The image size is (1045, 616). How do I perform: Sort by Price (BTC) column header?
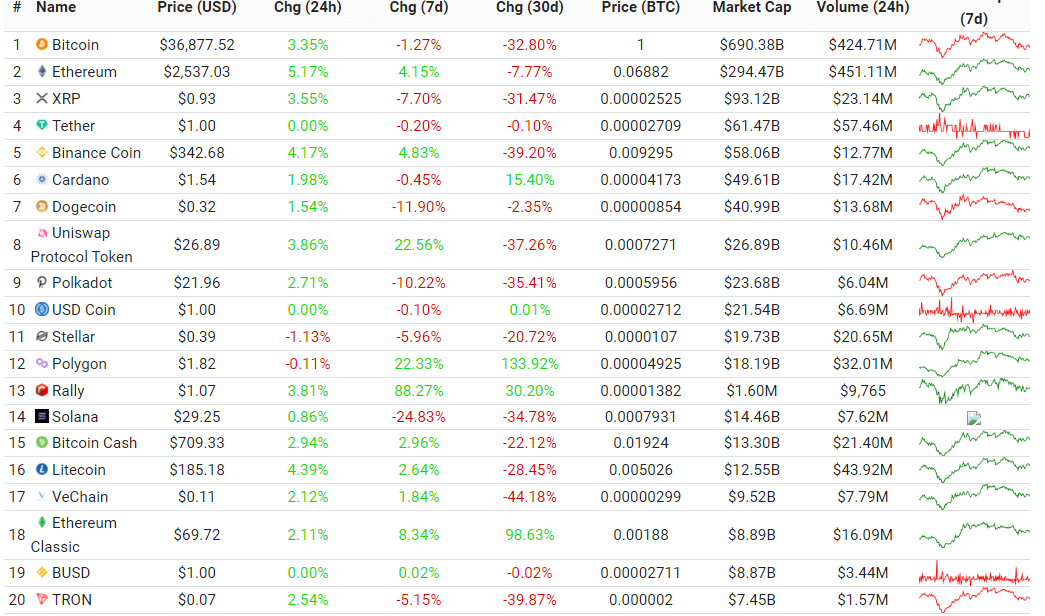[640, 7]
